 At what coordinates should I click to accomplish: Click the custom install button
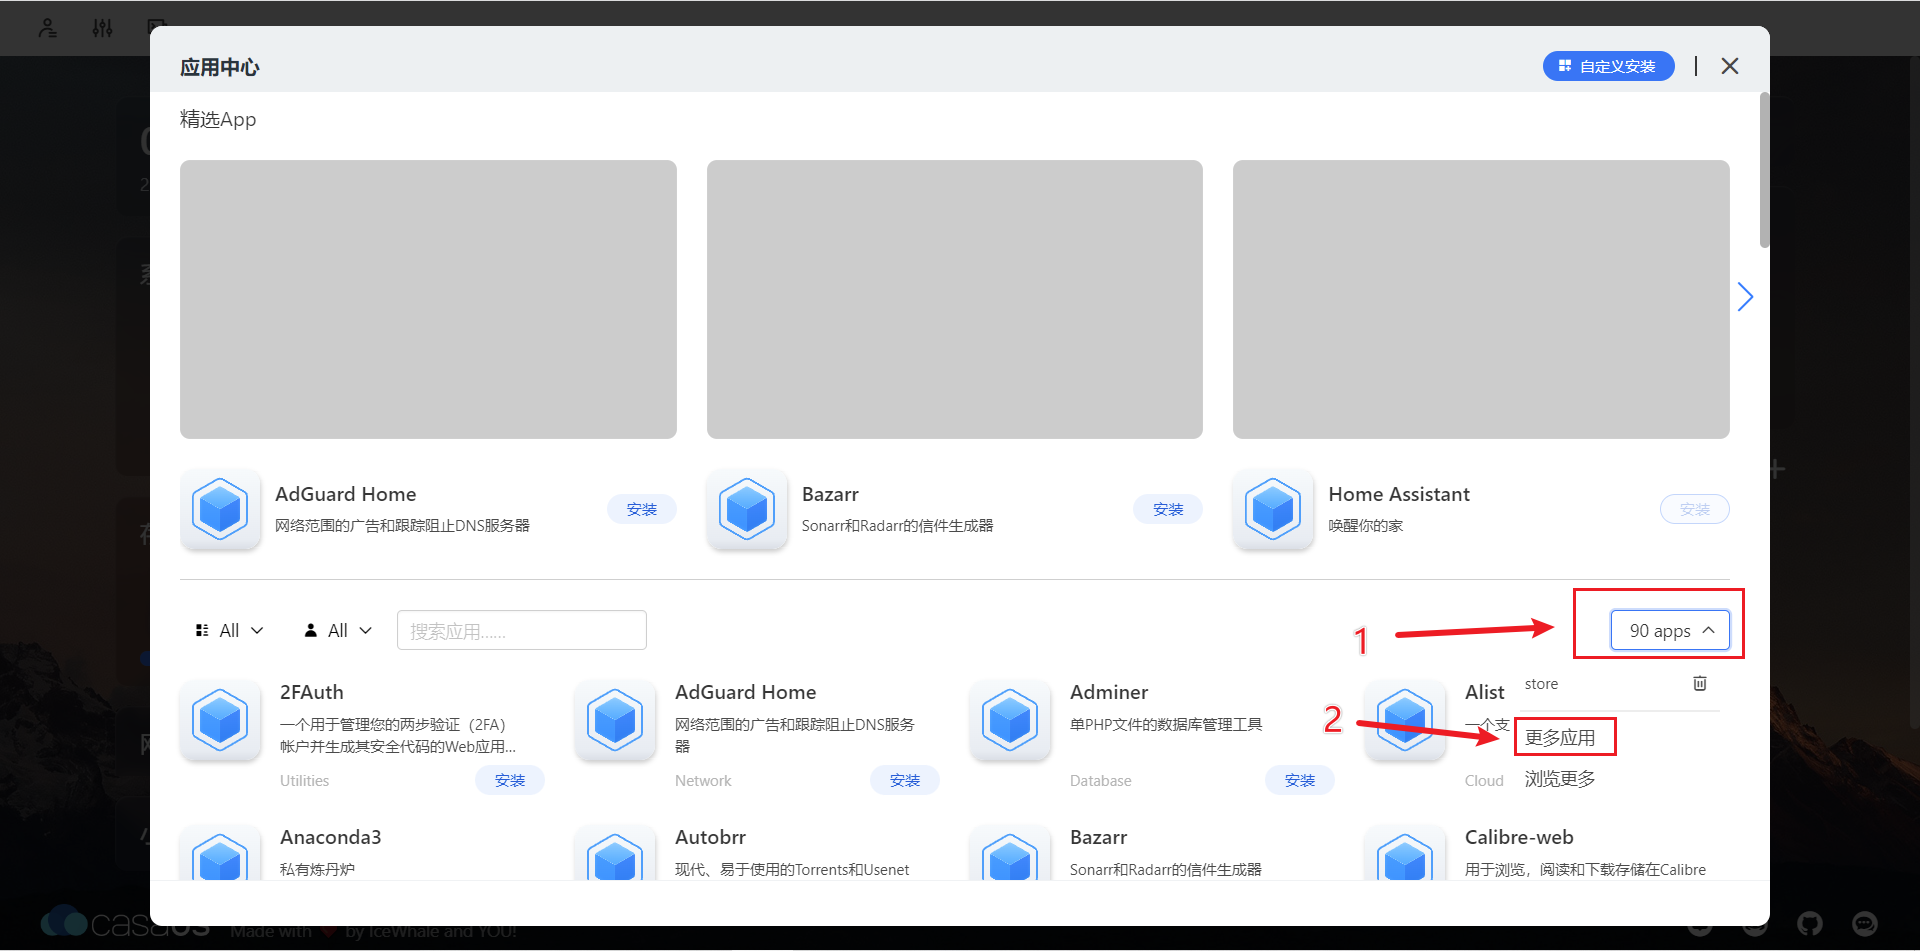point(1608,66)
